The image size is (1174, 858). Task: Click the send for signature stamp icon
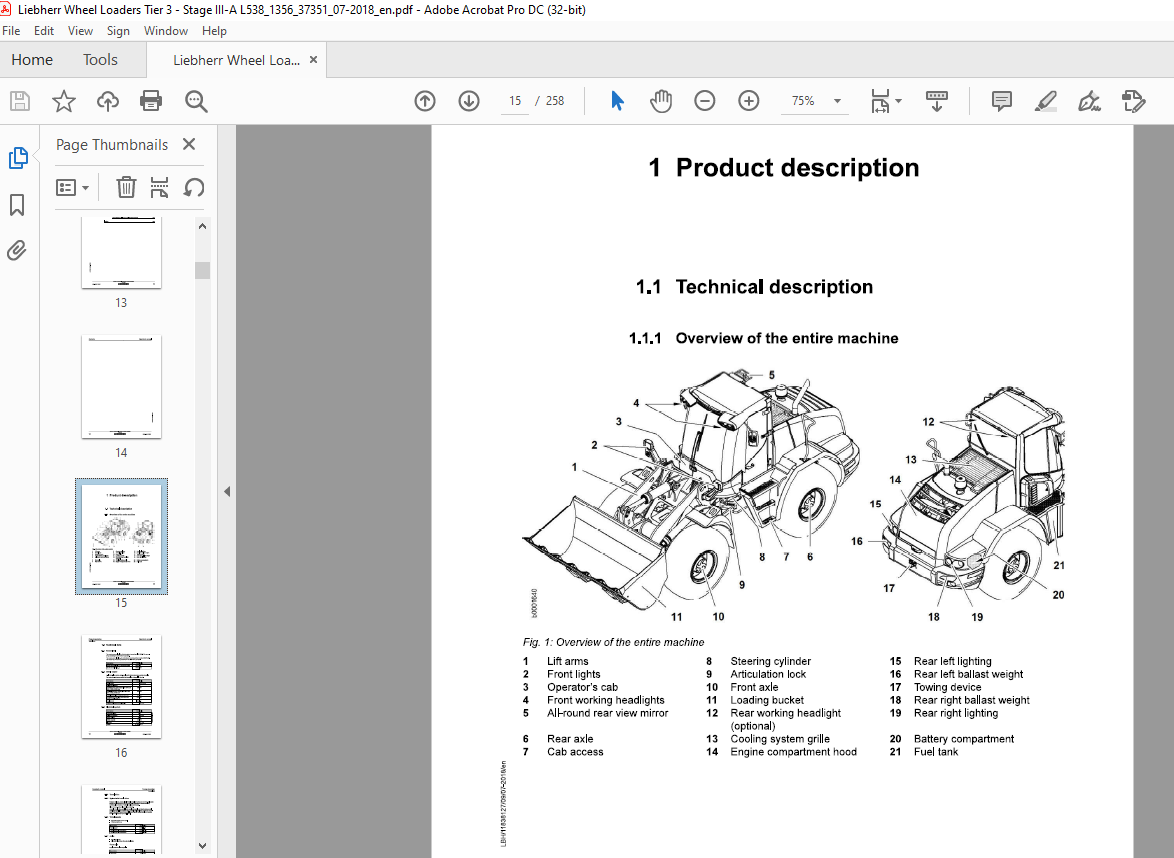(1134, 101)
